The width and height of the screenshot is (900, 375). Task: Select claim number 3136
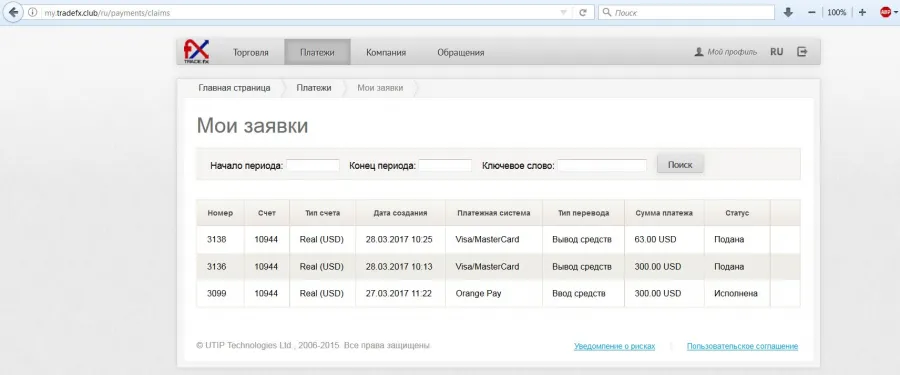(217, 266)
